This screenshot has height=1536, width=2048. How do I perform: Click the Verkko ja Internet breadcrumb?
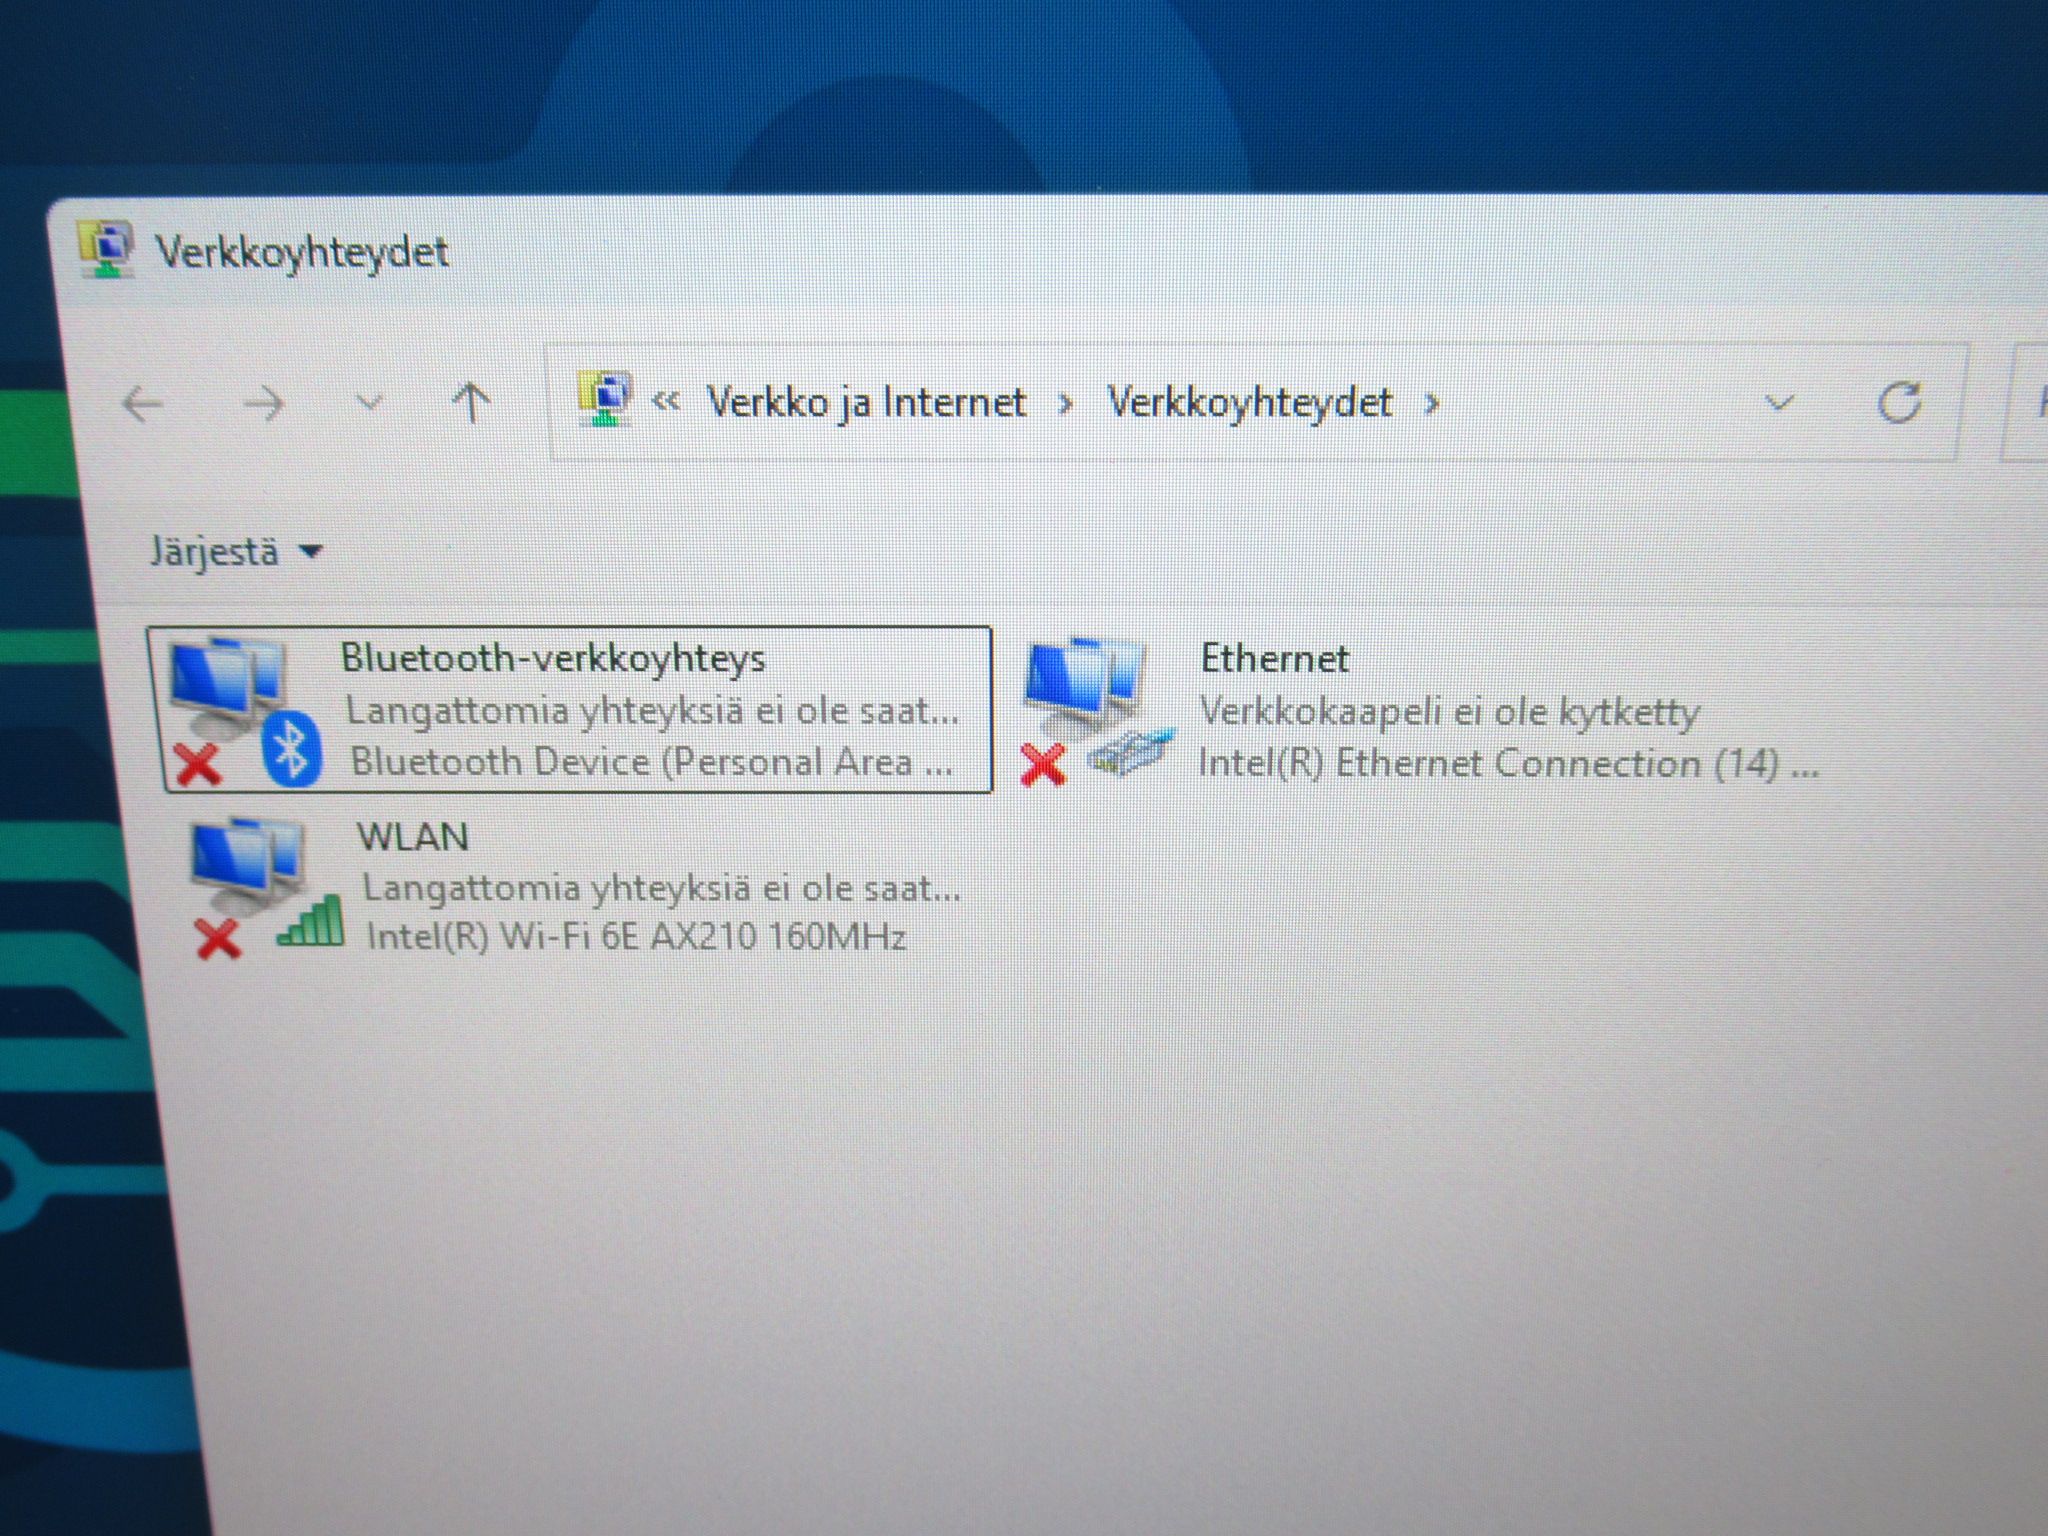pos(866,402)
